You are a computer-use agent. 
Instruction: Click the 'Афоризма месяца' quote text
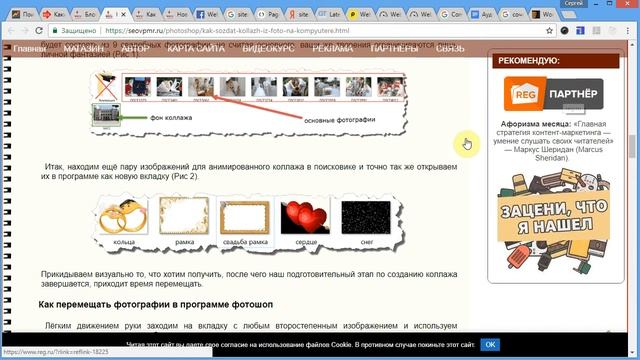pos(553,141)
